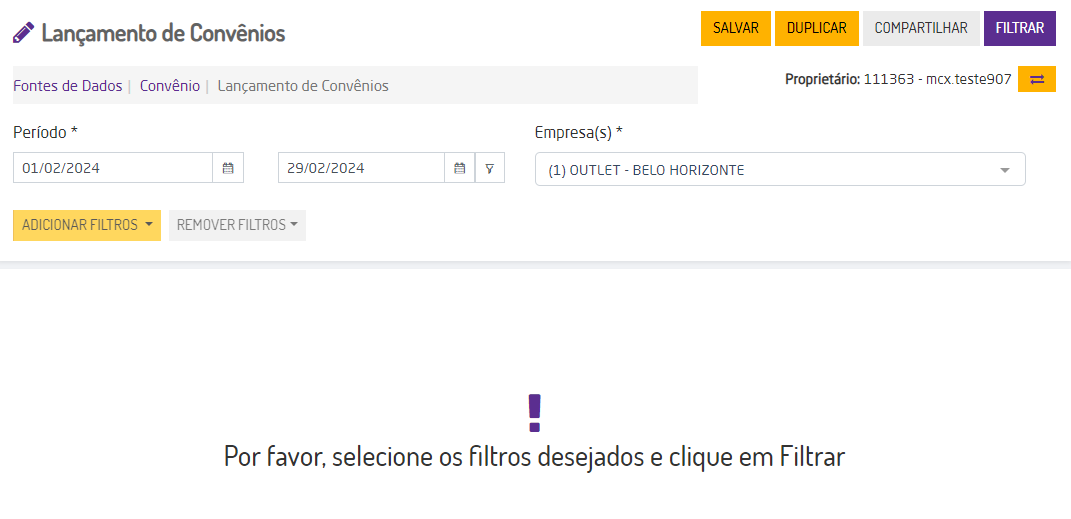Click the Lançamento de Convênios breadcrumb
This screenshot has height=519, width=1071.
click(x=303, y=86)
